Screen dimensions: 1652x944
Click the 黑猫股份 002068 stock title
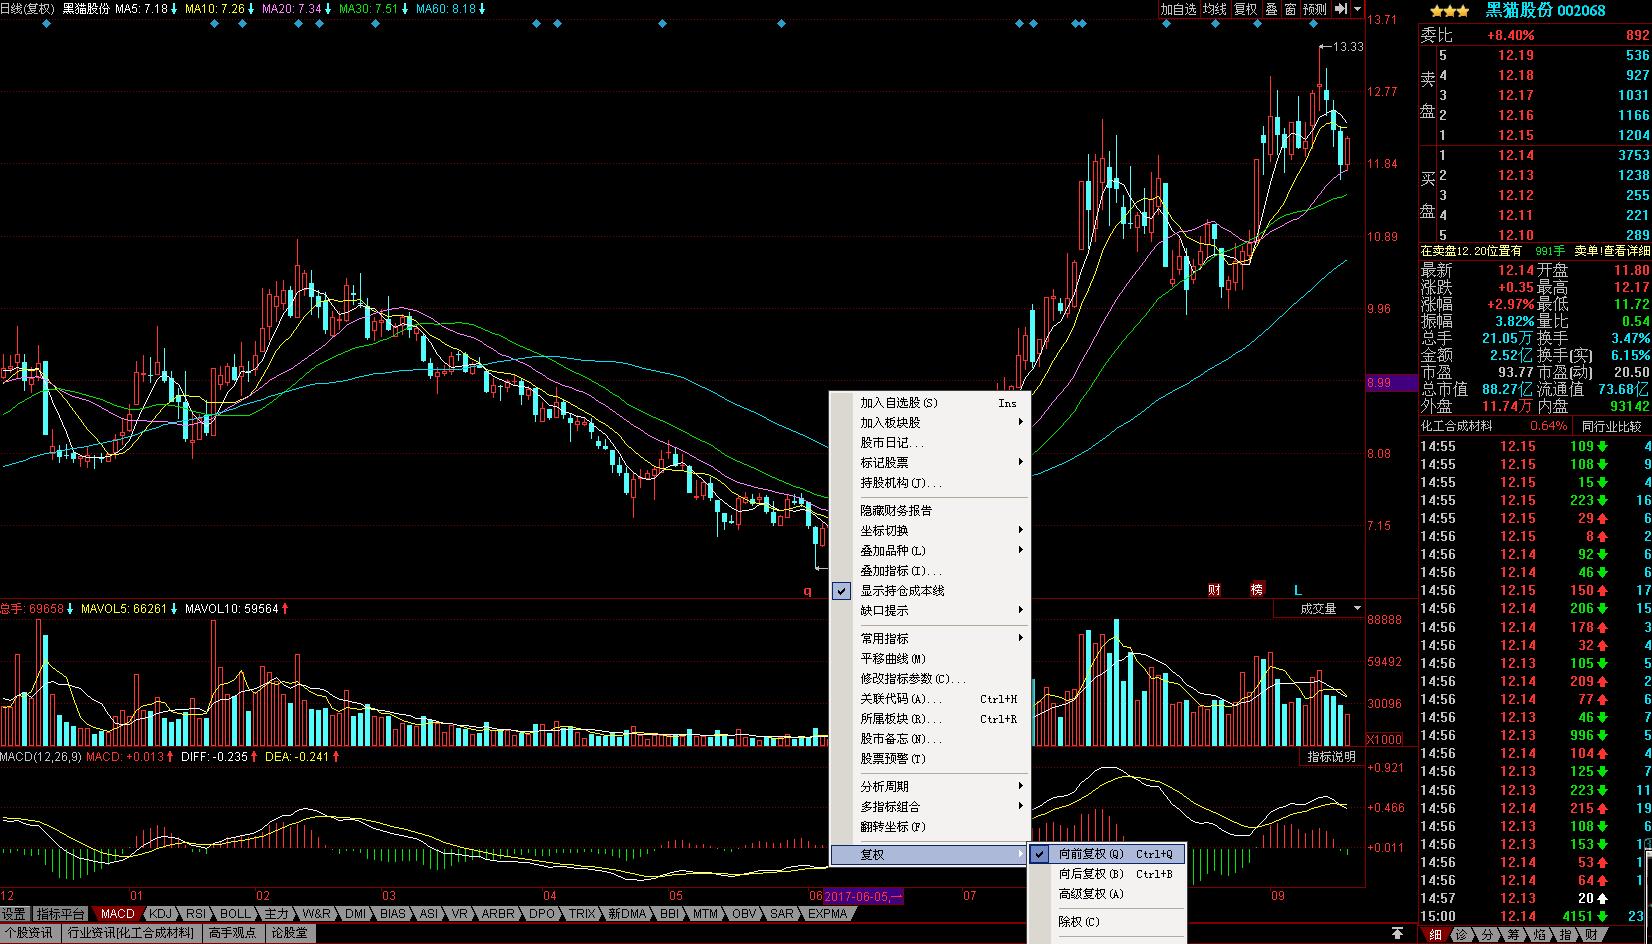1546,10
